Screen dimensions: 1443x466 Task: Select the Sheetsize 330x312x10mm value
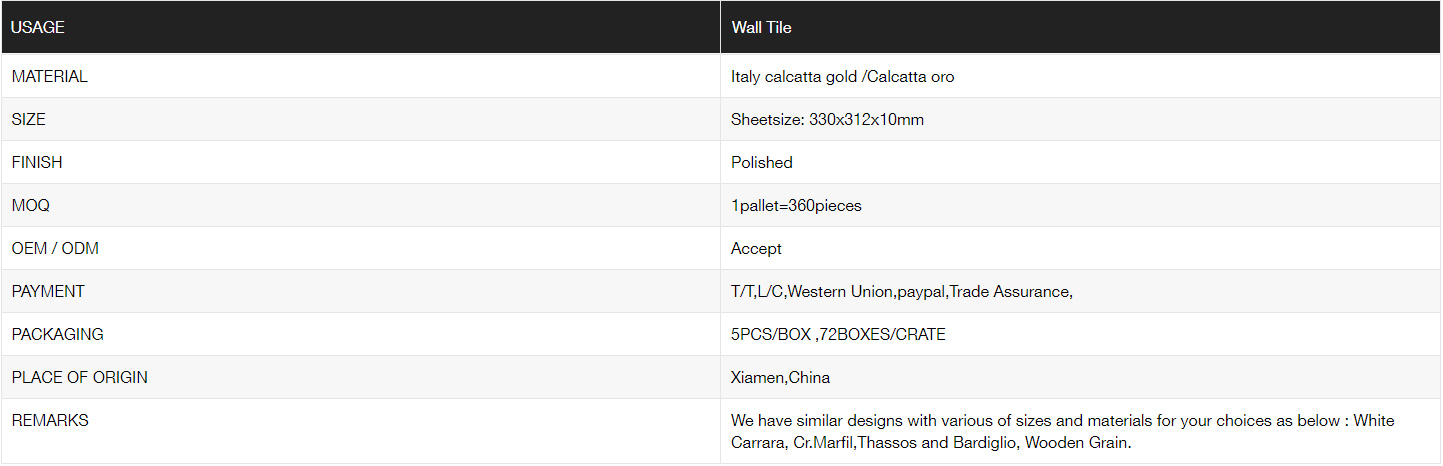coord(828,120)
